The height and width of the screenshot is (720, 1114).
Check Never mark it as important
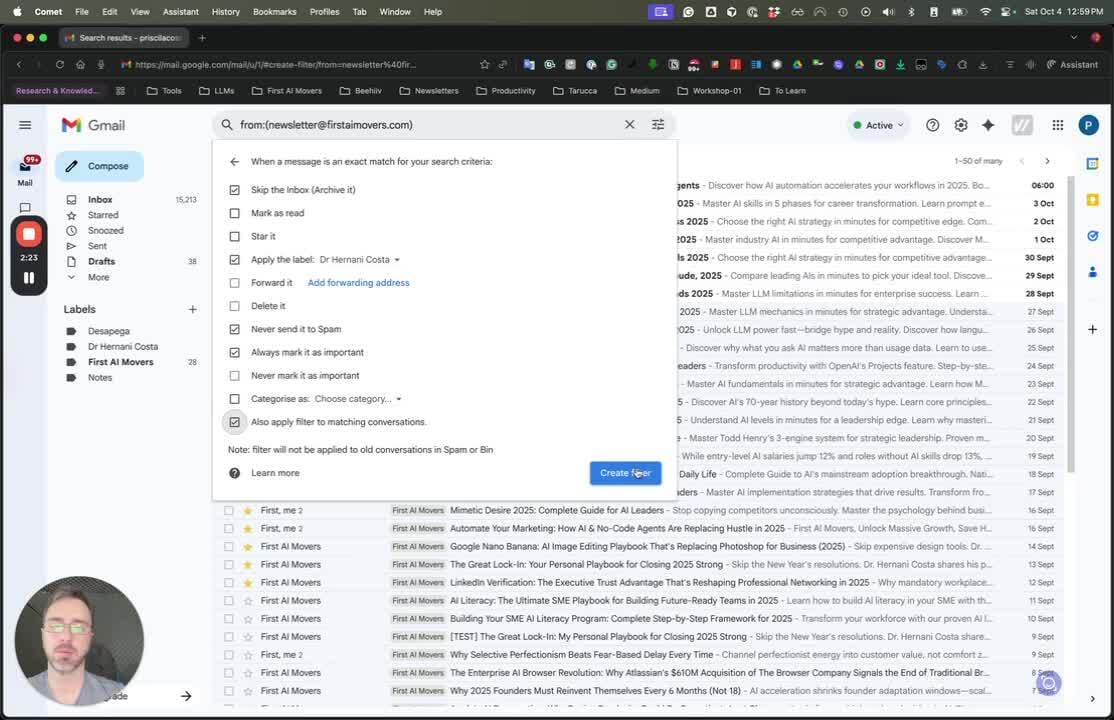click(234, 375)
